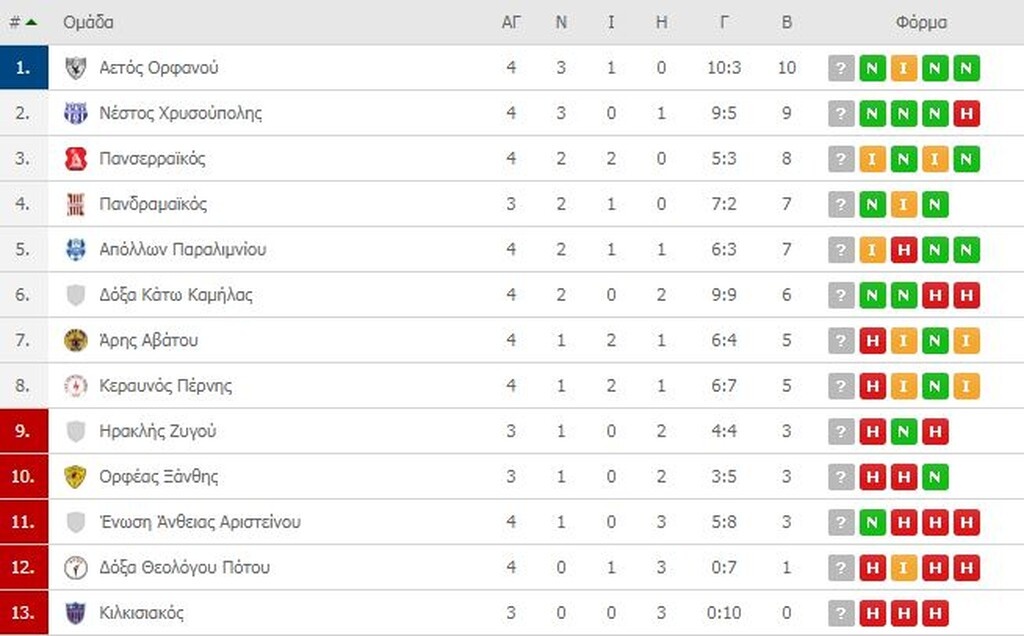The height and width of the screenshot is (636, 1024).
Task: Reveal the hidden form result for Αετός Ορφανού
Action: click(x=841, y=67)
